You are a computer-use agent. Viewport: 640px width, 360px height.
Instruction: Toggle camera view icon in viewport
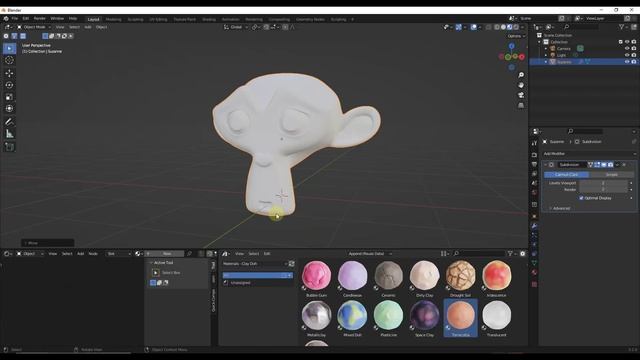point(521,95)
